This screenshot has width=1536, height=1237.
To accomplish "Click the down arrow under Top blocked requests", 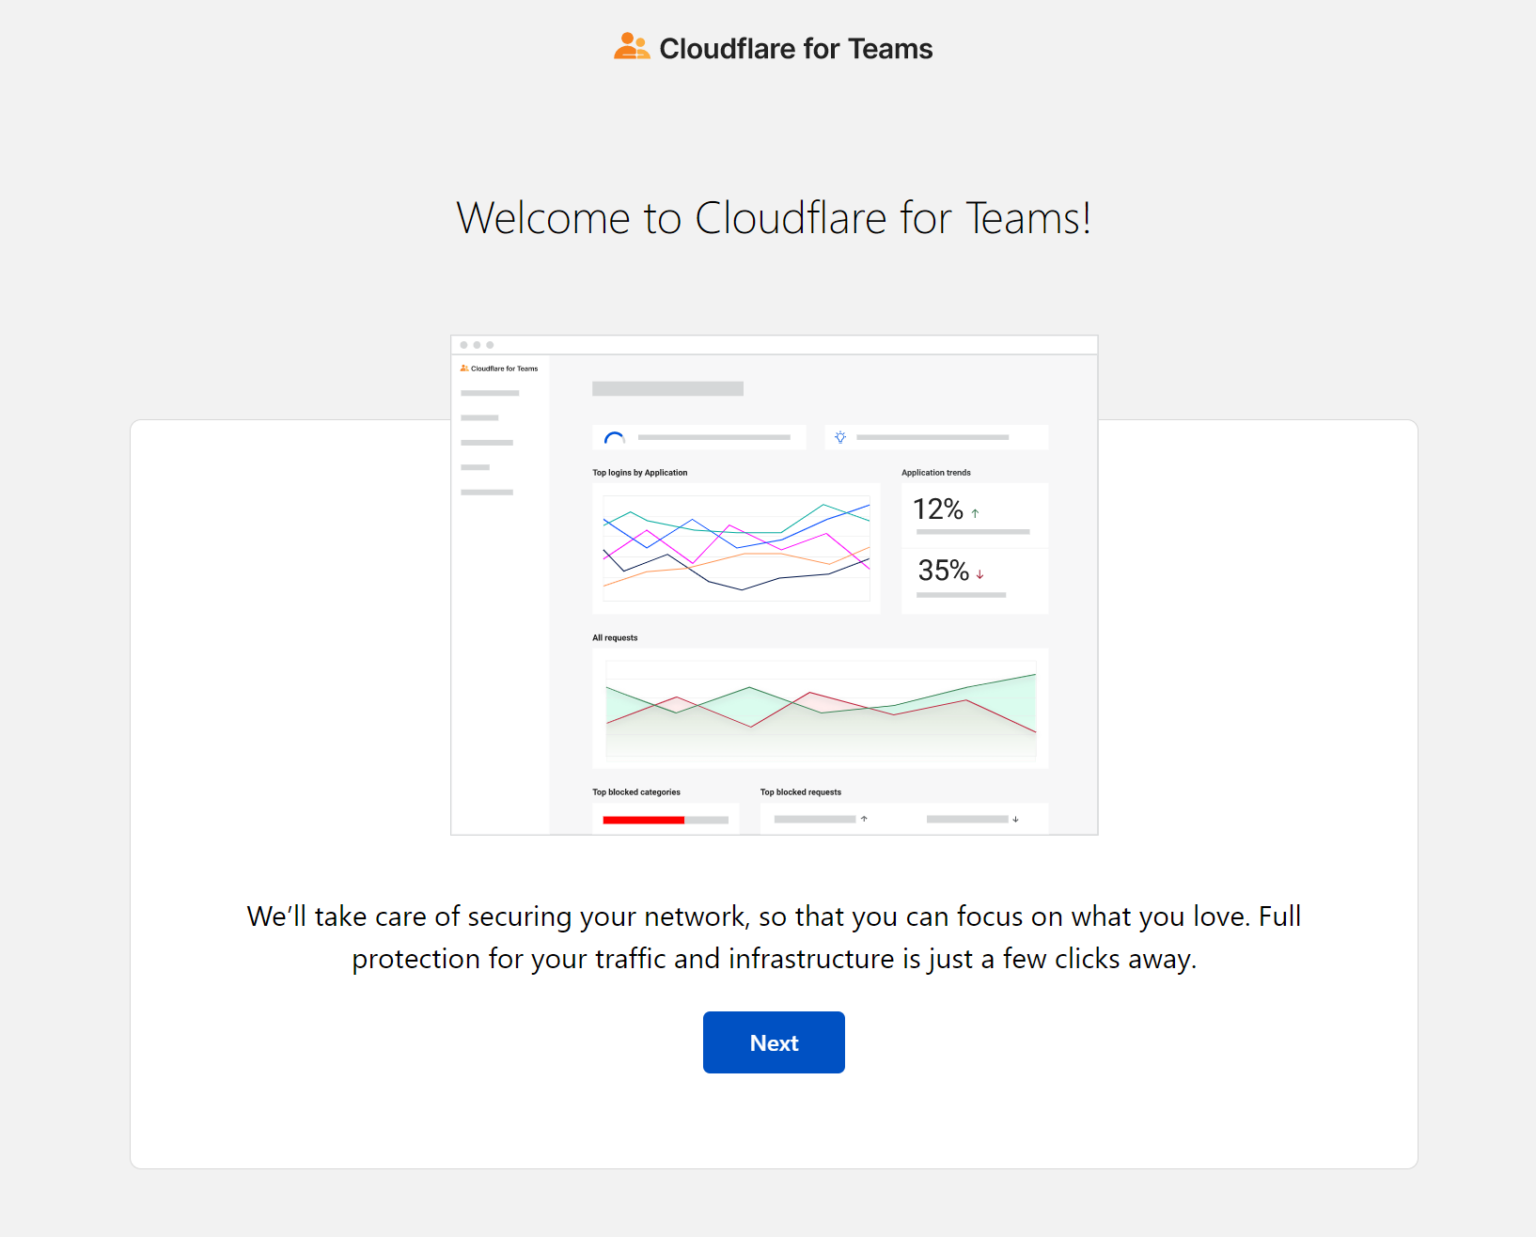I will [x=1015, y=819].
